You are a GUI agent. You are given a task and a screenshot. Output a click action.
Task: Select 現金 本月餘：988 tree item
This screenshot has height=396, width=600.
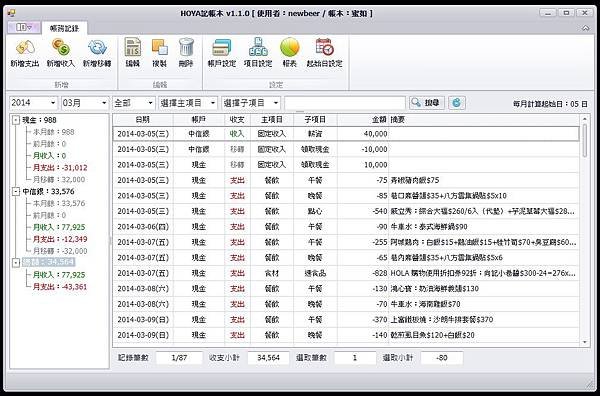click(x=54, y=132)
